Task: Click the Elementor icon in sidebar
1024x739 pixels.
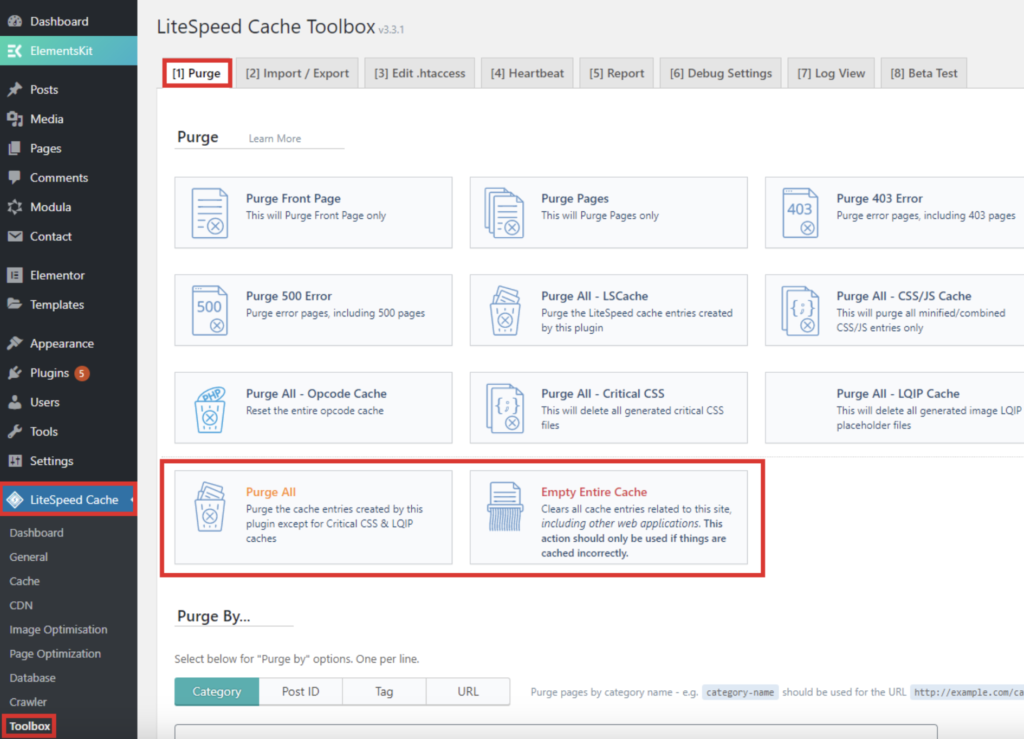Action: click(14, 275)
